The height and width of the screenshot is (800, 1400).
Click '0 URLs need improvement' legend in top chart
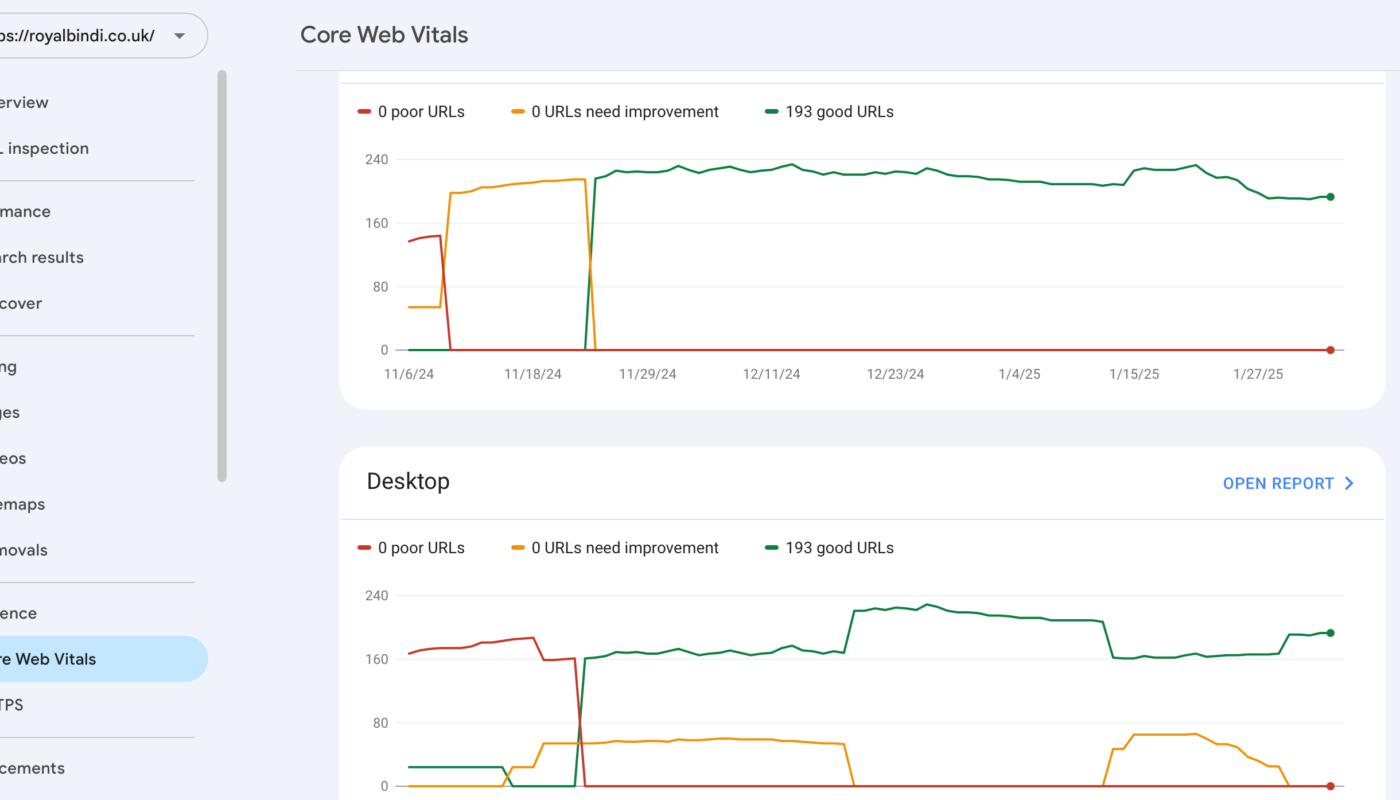point(615,112)
